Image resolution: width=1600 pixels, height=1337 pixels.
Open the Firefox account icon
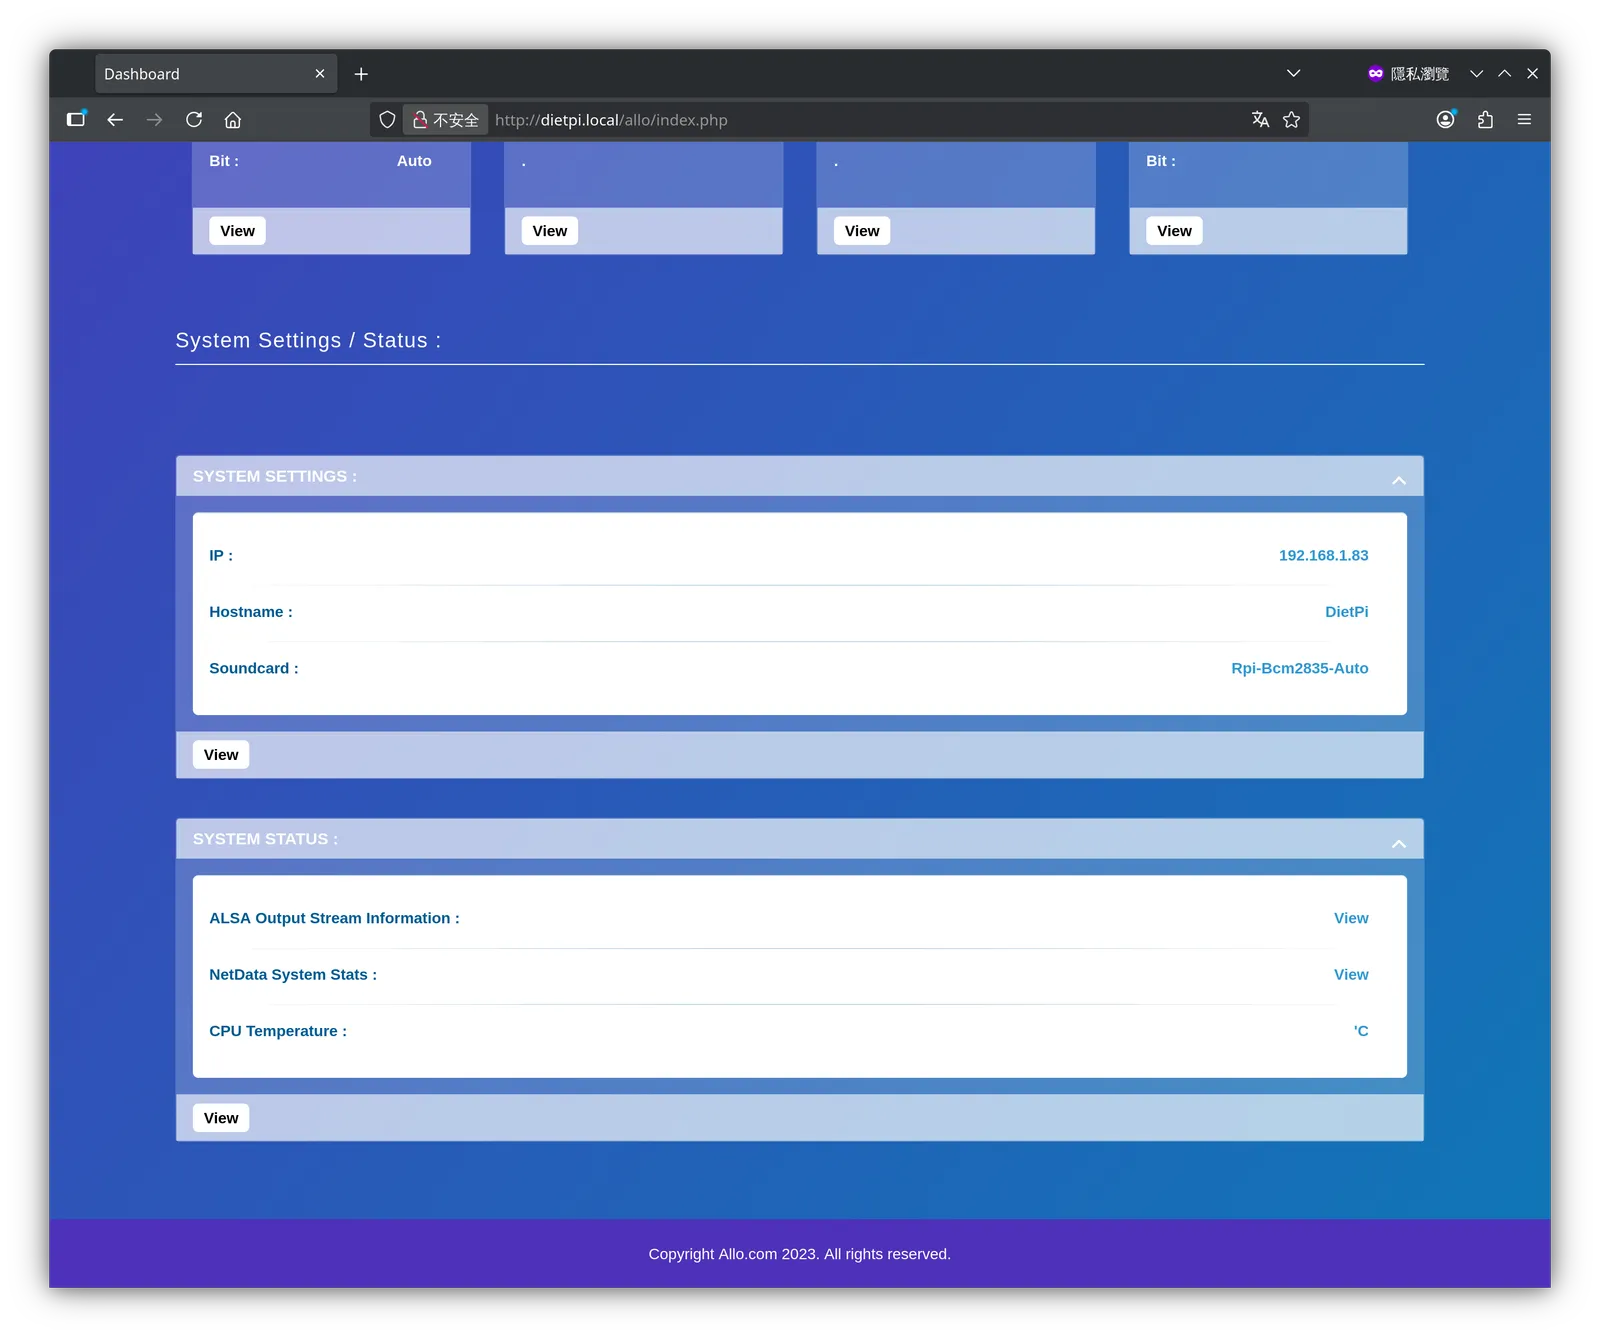[x=1446, y=120]
